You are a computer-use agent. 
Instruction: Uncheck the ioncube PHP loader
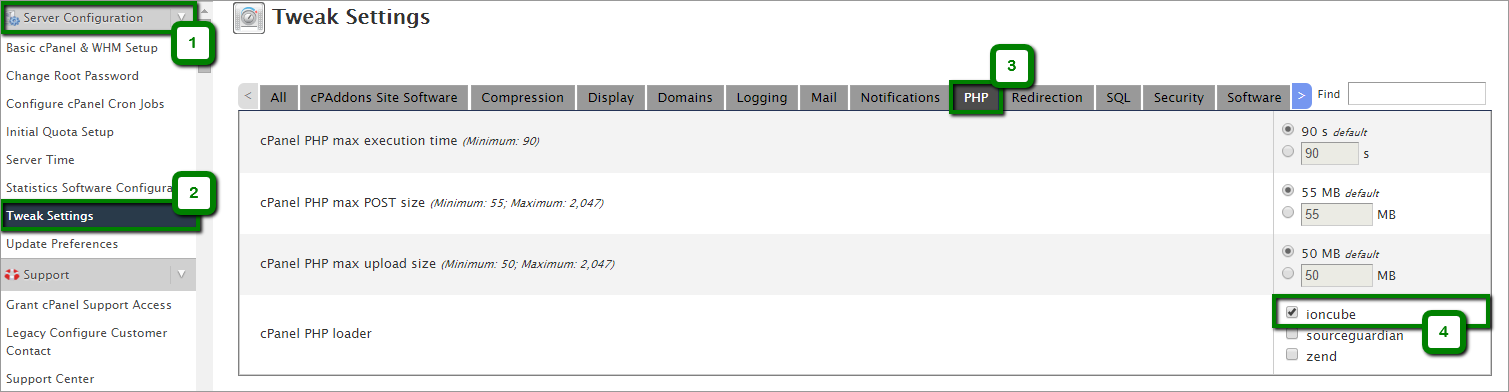click(x=1292, y=313)
